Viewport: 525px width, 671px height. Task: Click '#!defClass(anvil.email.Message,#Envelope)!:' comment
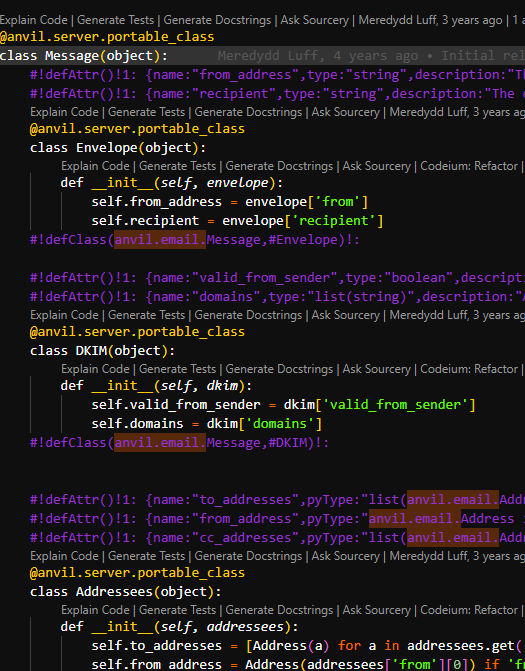[195, 240]
